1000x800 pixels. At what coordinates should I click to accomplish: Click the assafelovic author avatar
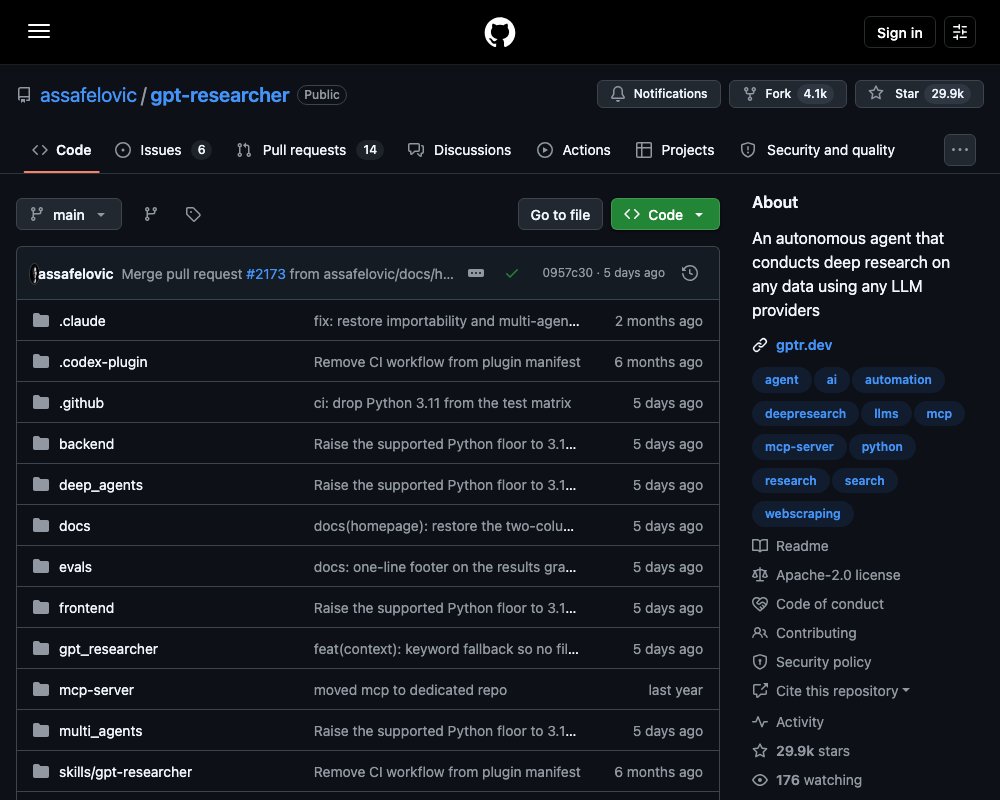(x=34, y=274)
